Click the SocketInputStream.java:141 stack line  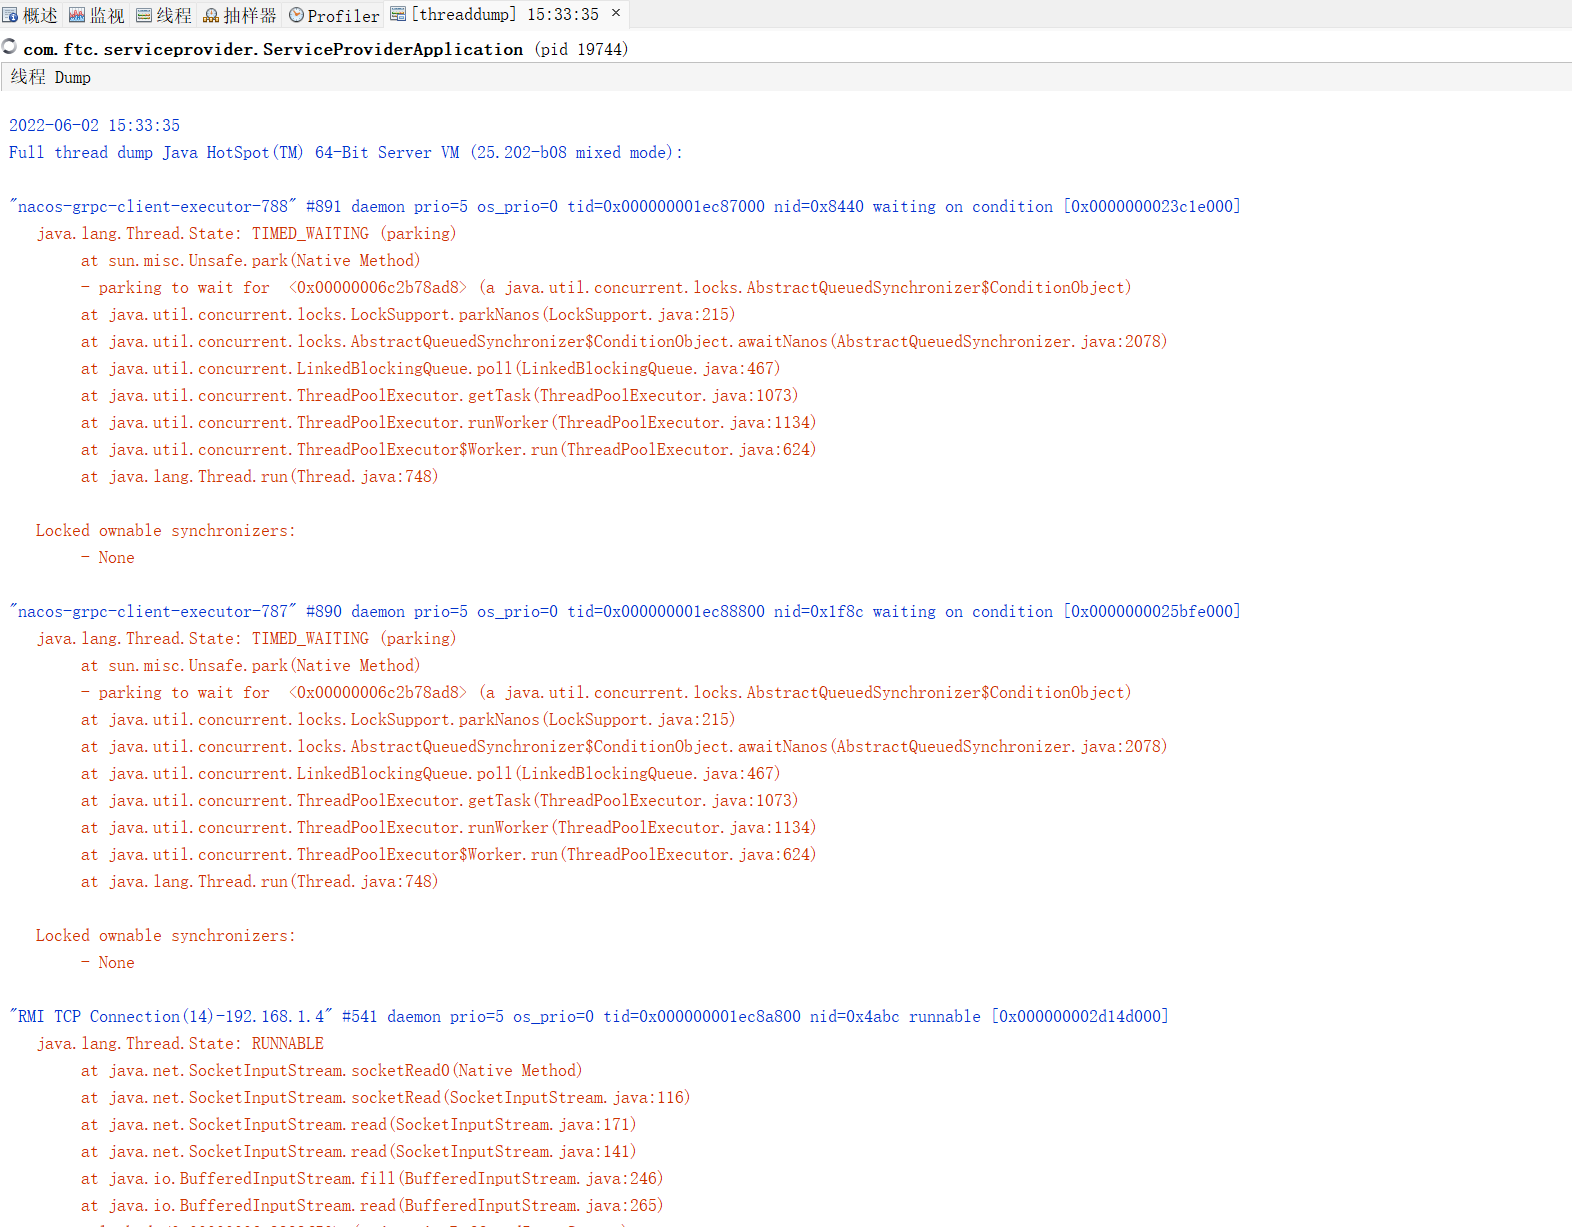pyautogui.click(x=358, y=1151)
